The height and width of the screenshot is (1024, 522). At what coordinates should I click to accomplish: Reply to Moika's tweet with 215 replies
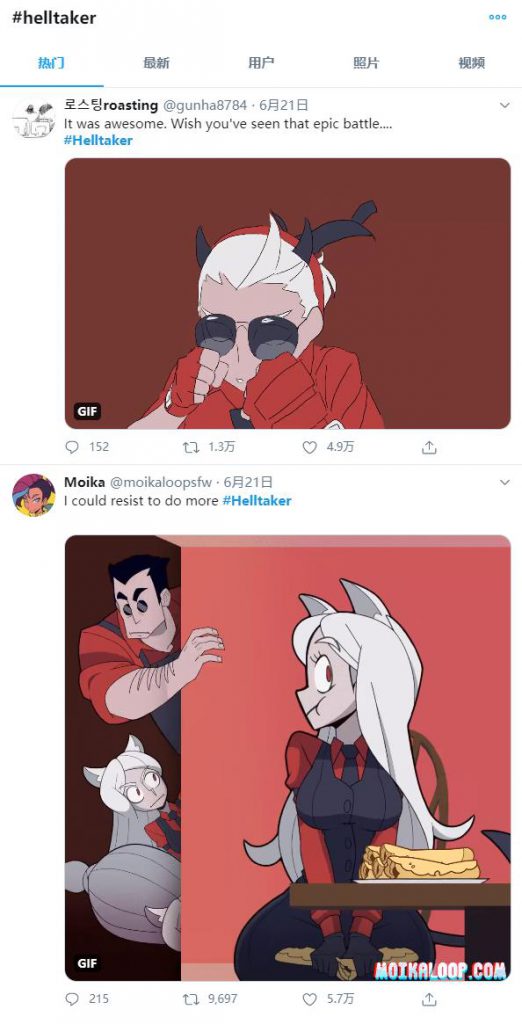72,999
